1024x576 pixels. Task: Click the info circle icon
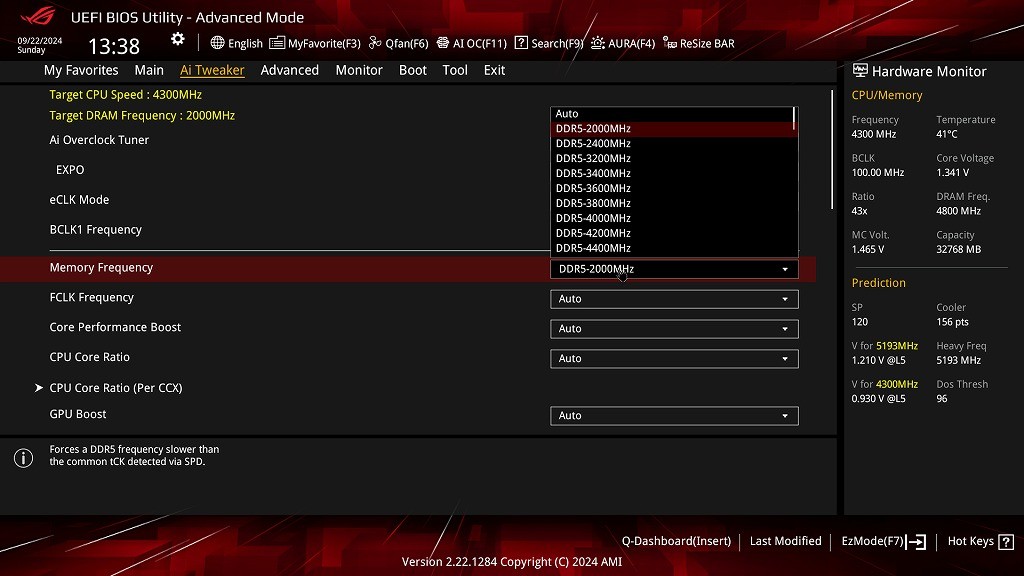[x=24, y=458]
